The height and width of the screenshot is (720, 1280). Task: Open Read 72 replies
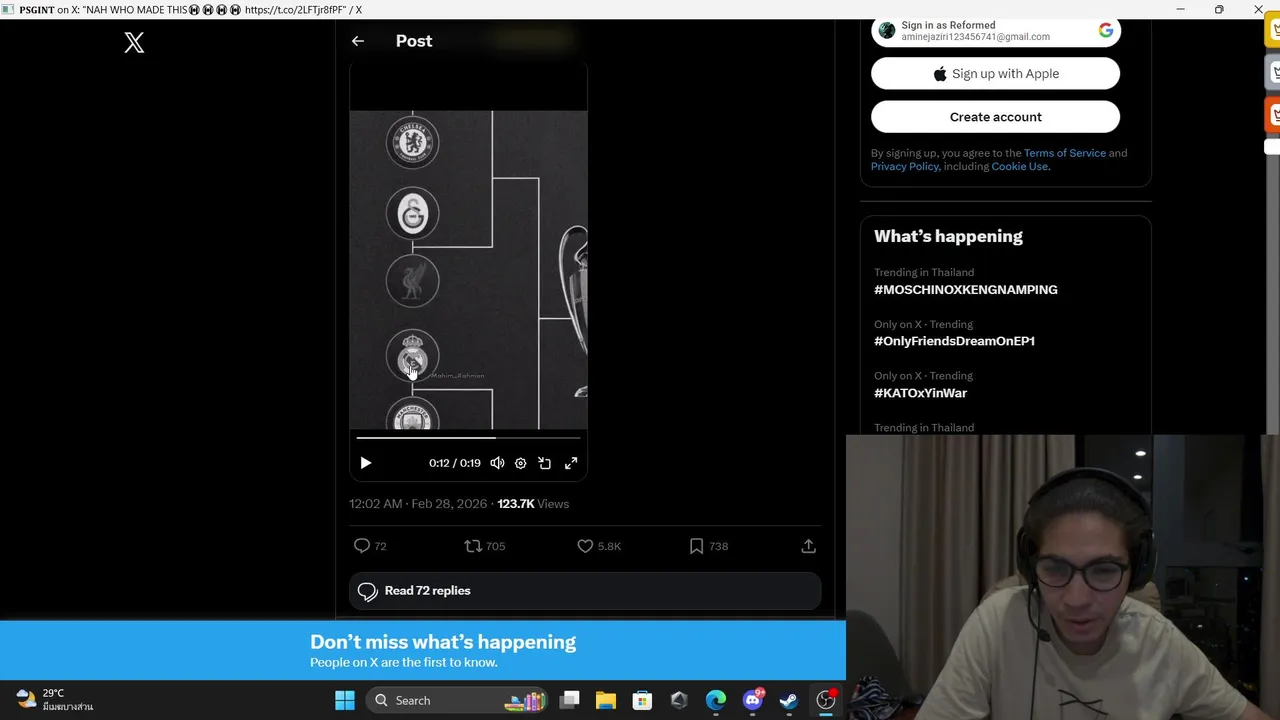pyautogui.click(x=585, y=591)
